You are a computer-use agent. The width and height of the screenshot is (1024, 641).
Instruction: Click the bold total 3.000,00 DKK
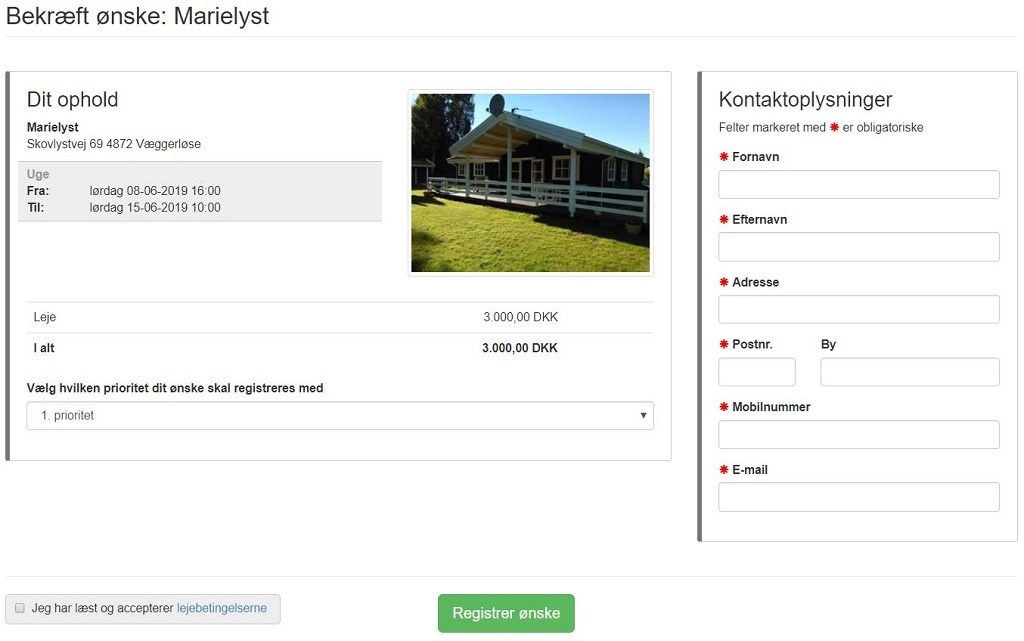(x=520, y=348)
